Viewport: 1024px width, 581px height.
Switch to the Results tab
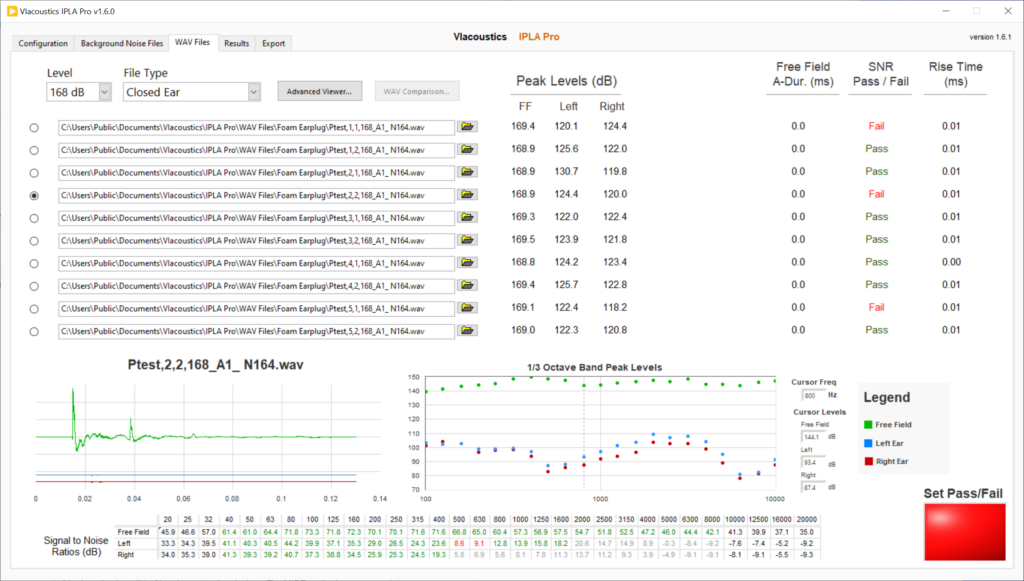[x=237, y=44]
